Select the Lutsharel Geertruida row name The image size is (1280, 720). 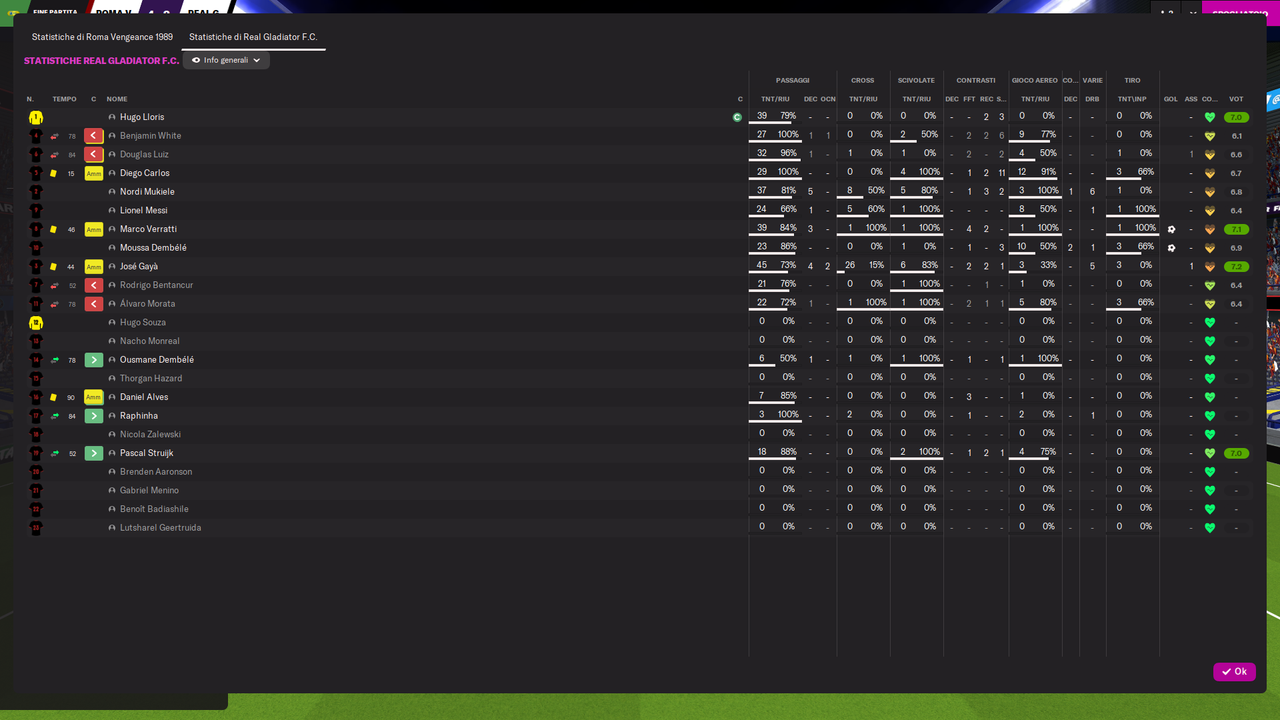coord(160,528)
